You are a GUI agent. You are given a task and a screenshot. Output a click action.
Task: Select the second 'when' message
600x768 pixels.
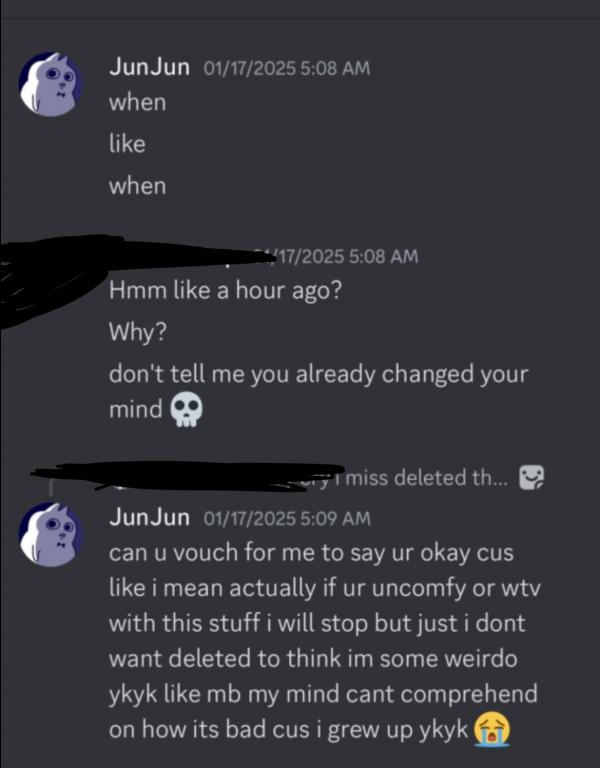coord(138,186)
